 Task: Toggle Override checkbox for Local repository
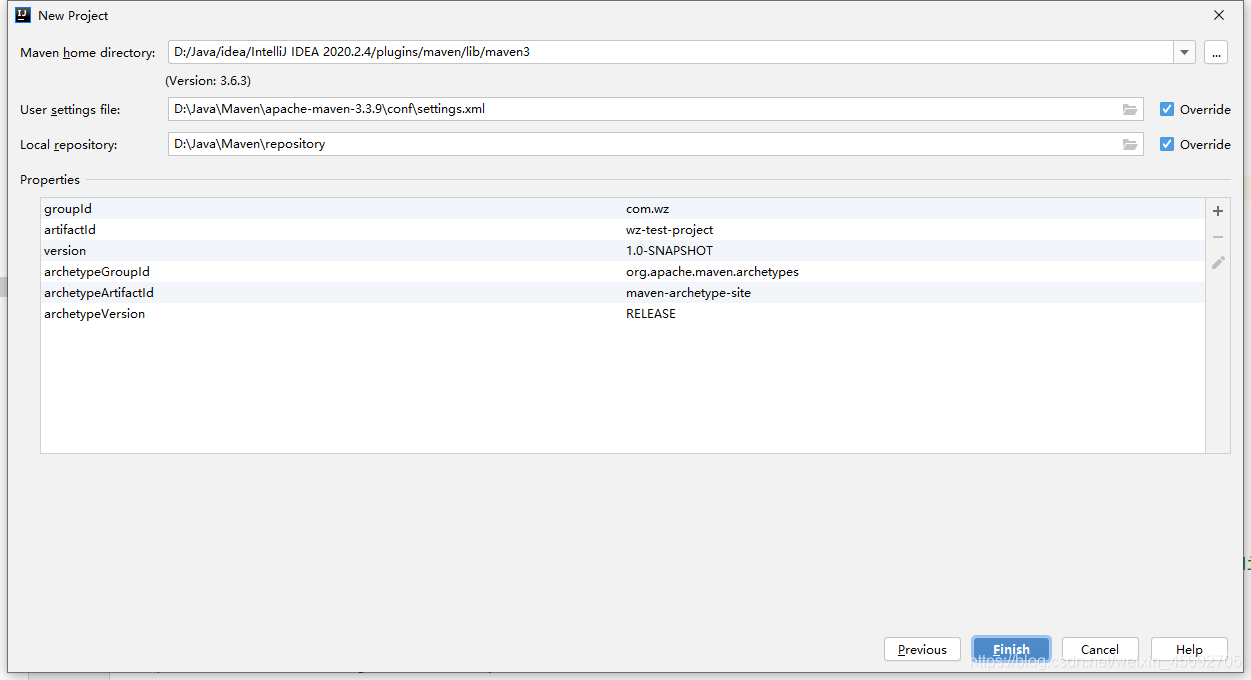click(1167, 144)
